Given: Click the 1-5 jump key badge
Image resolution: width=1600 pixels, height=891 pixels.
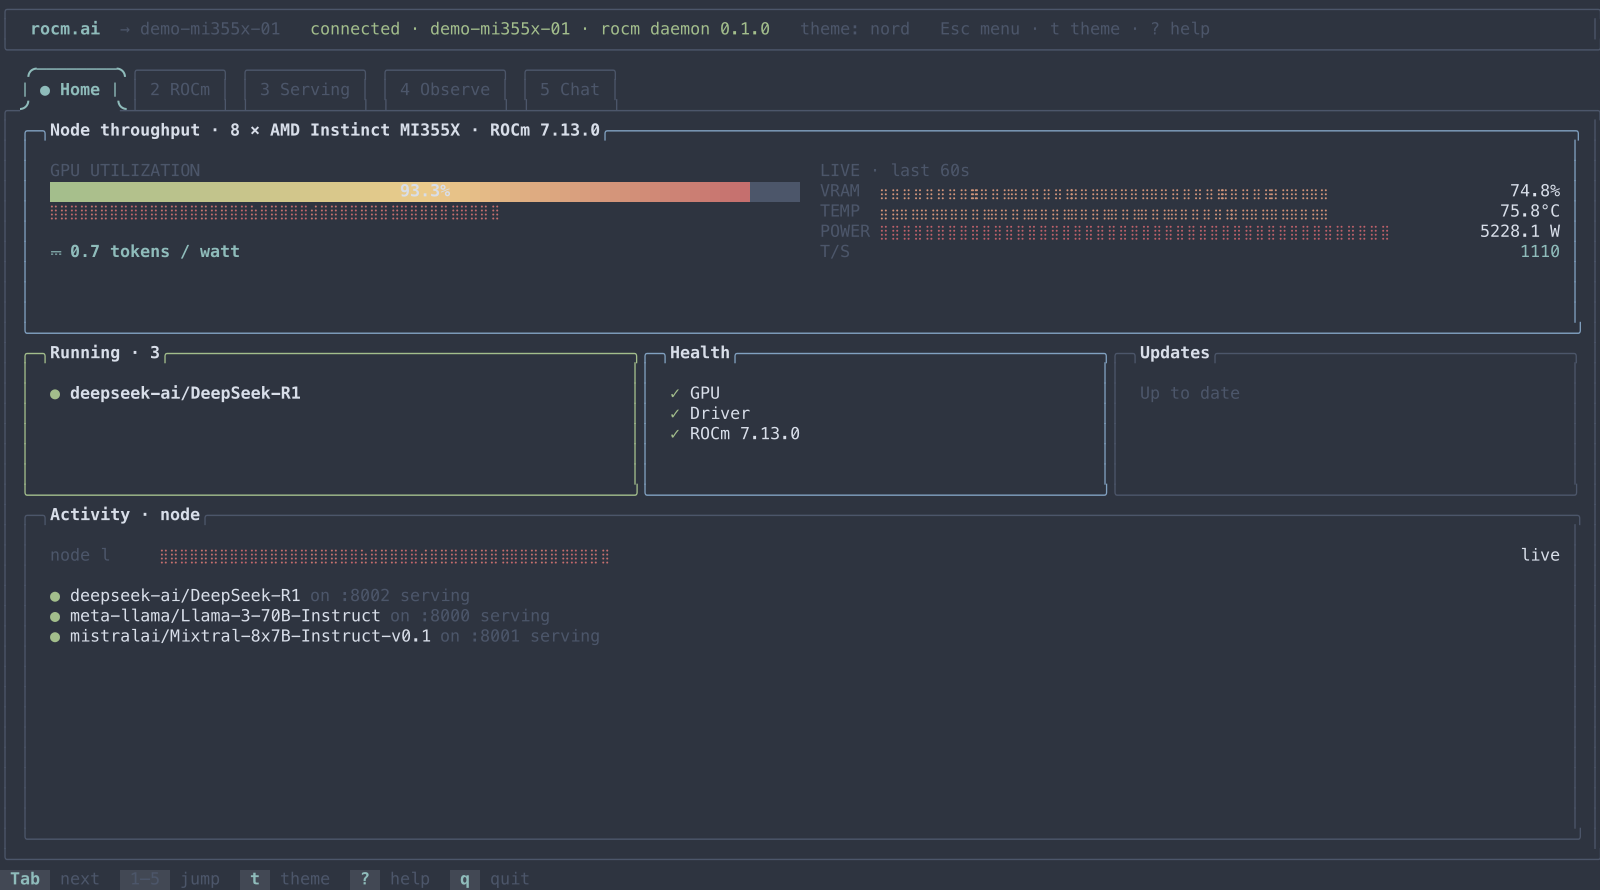Looking at the screenshot, I should point(145,879).
